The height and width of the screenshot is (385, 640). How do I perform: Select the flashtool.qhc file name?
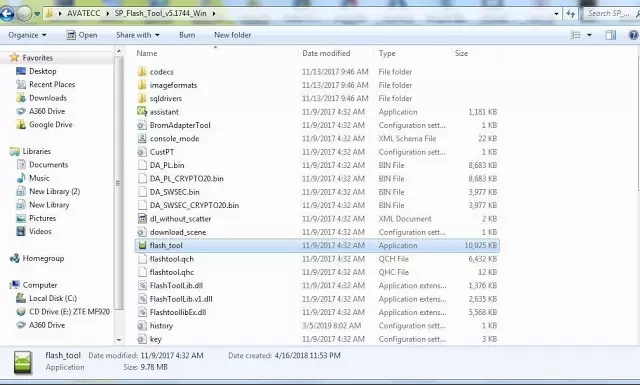point(172,272)
